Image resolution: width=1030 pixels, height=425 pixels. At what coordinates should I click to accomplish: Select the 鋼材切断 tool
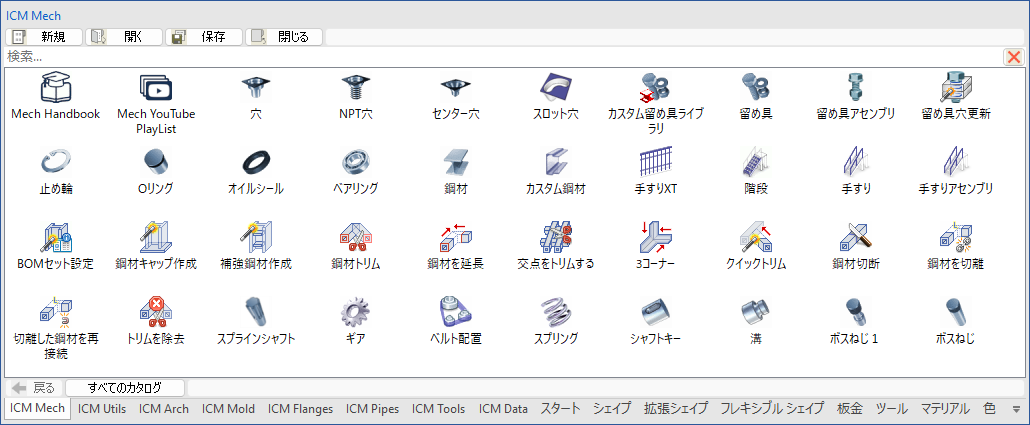tap(855, 237)
